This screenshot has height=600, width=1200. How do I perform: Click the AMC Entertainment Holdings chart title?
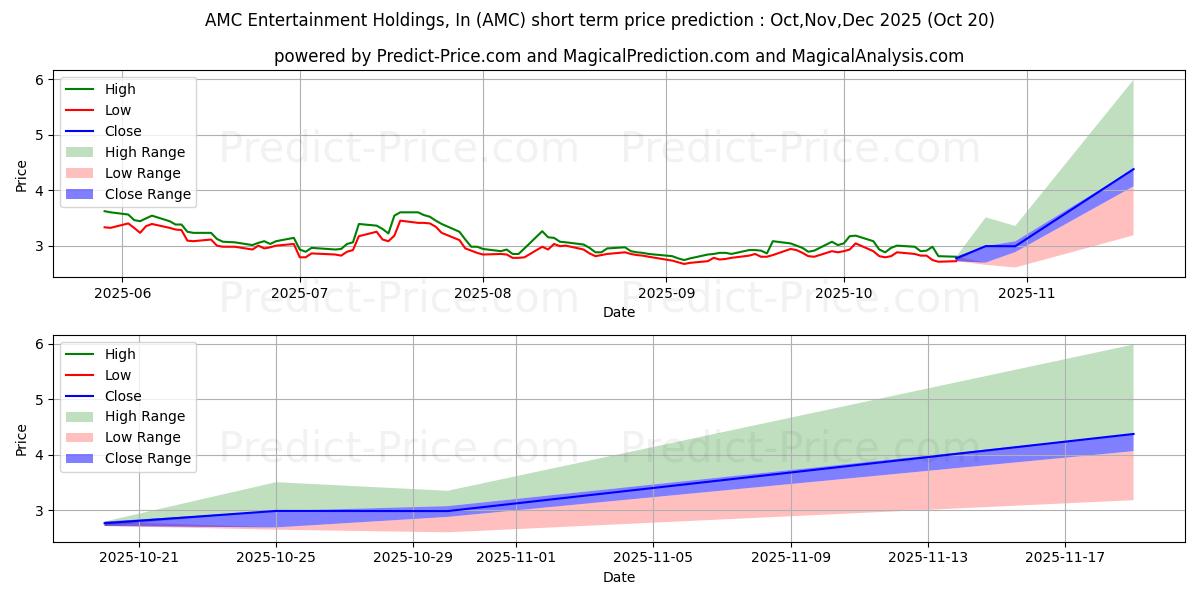pyautogui.click(x=599, y=20)
